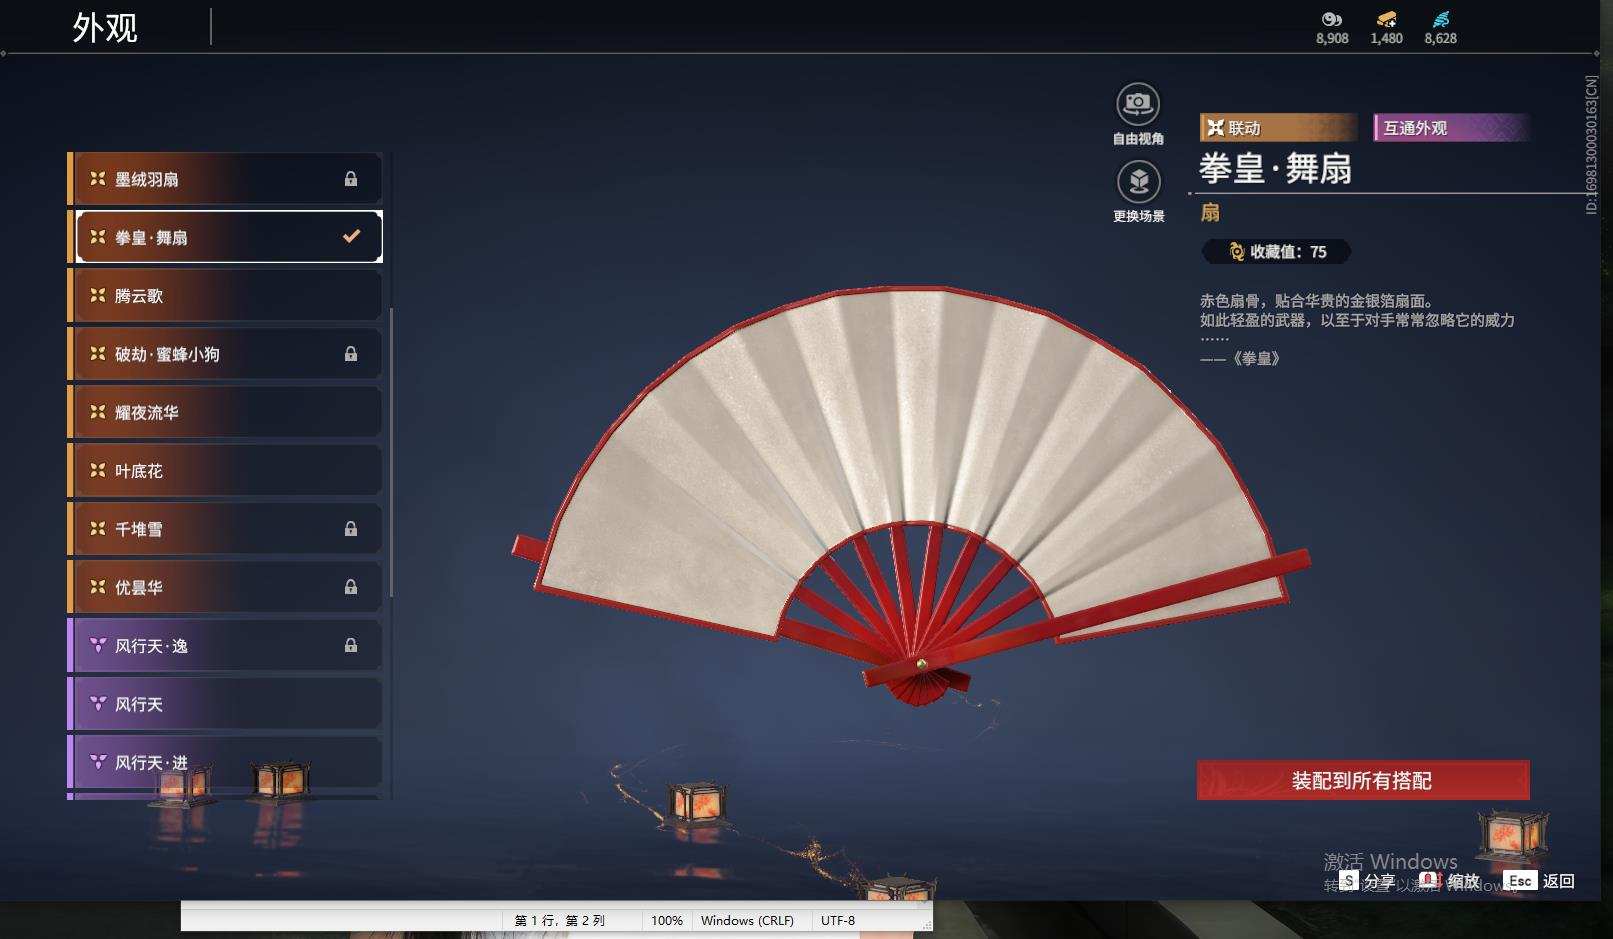This screenshot has width=1613, height=939.
Task: Click the lock icon on 风行天·逸
Action: 351,646
